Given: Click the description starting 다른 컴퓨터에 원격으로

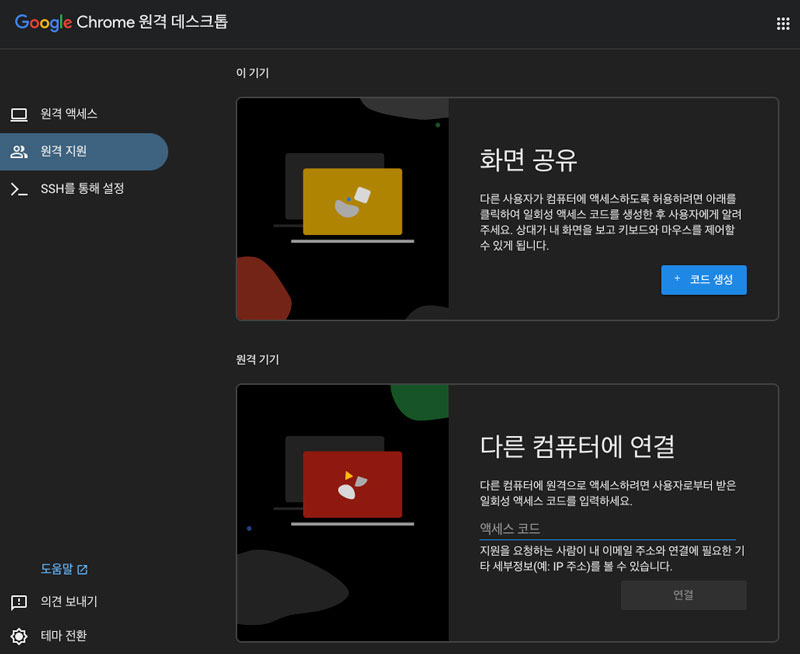Looking at the screenshot, I should [x=608, y=493].
